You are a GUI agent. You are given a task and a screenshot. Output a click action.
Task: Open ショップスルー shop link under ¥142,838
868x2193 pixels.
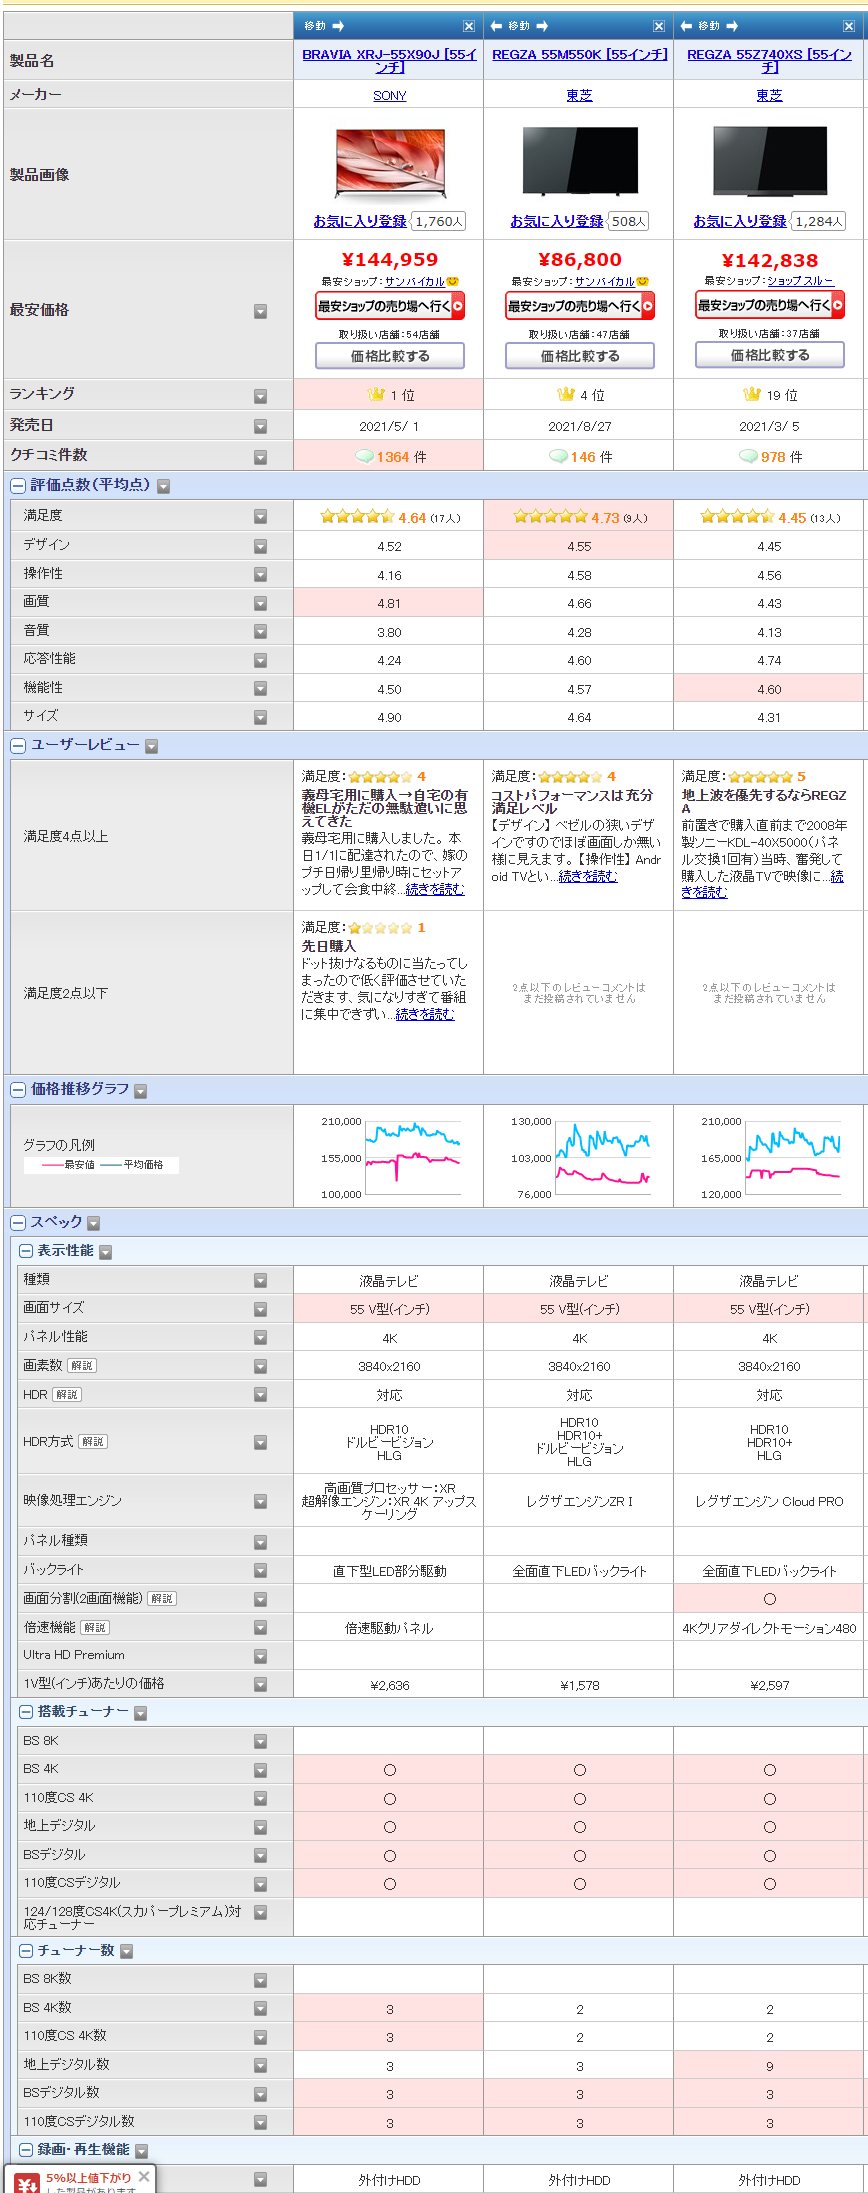pos(801,282)
